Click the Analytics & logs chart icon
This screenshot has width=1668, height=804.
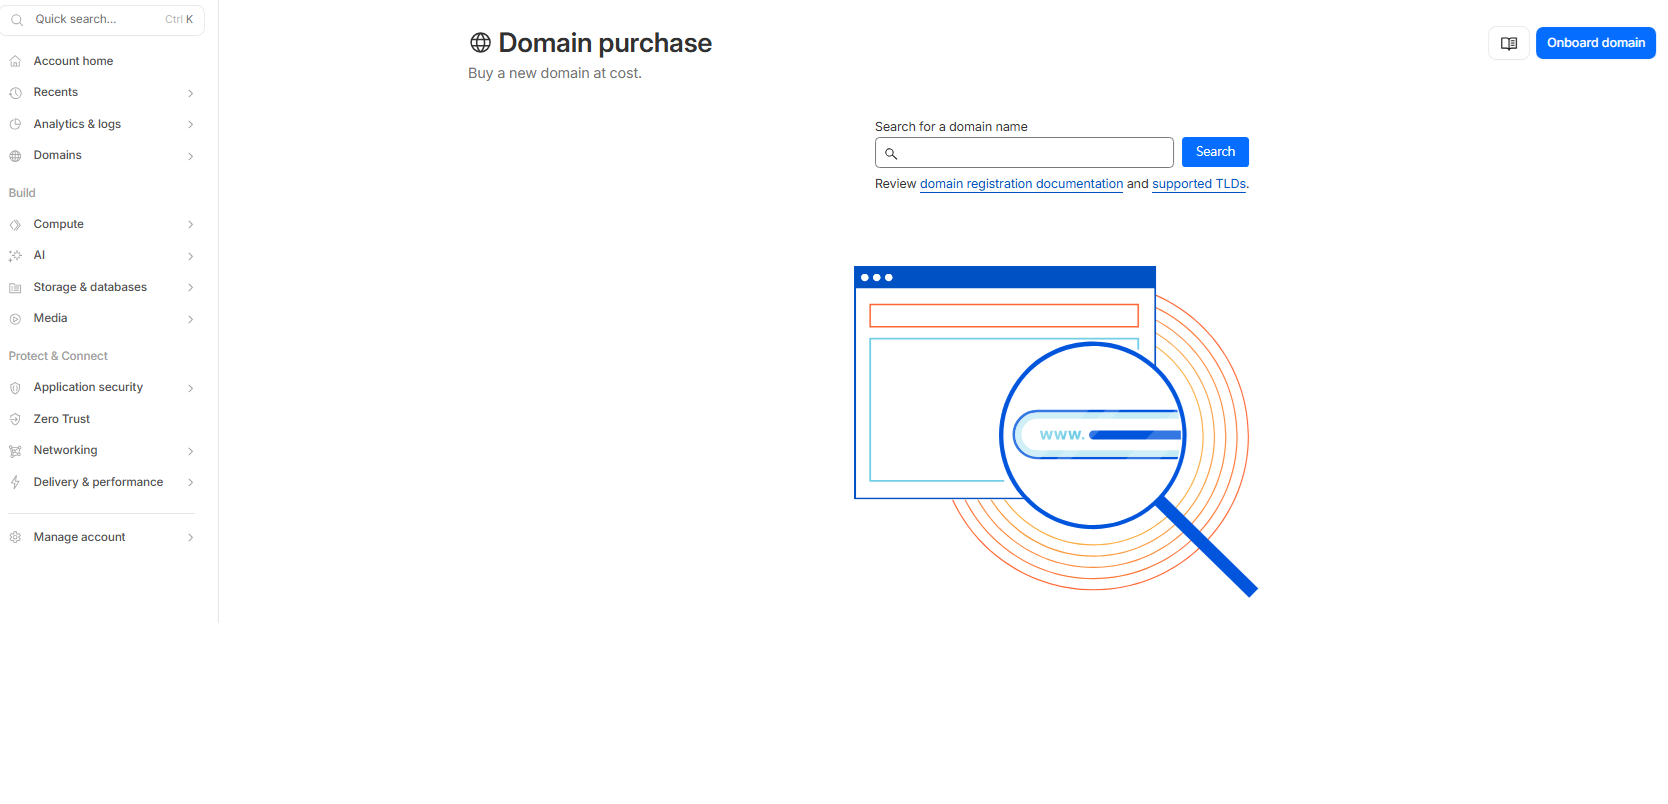[15, 124]
